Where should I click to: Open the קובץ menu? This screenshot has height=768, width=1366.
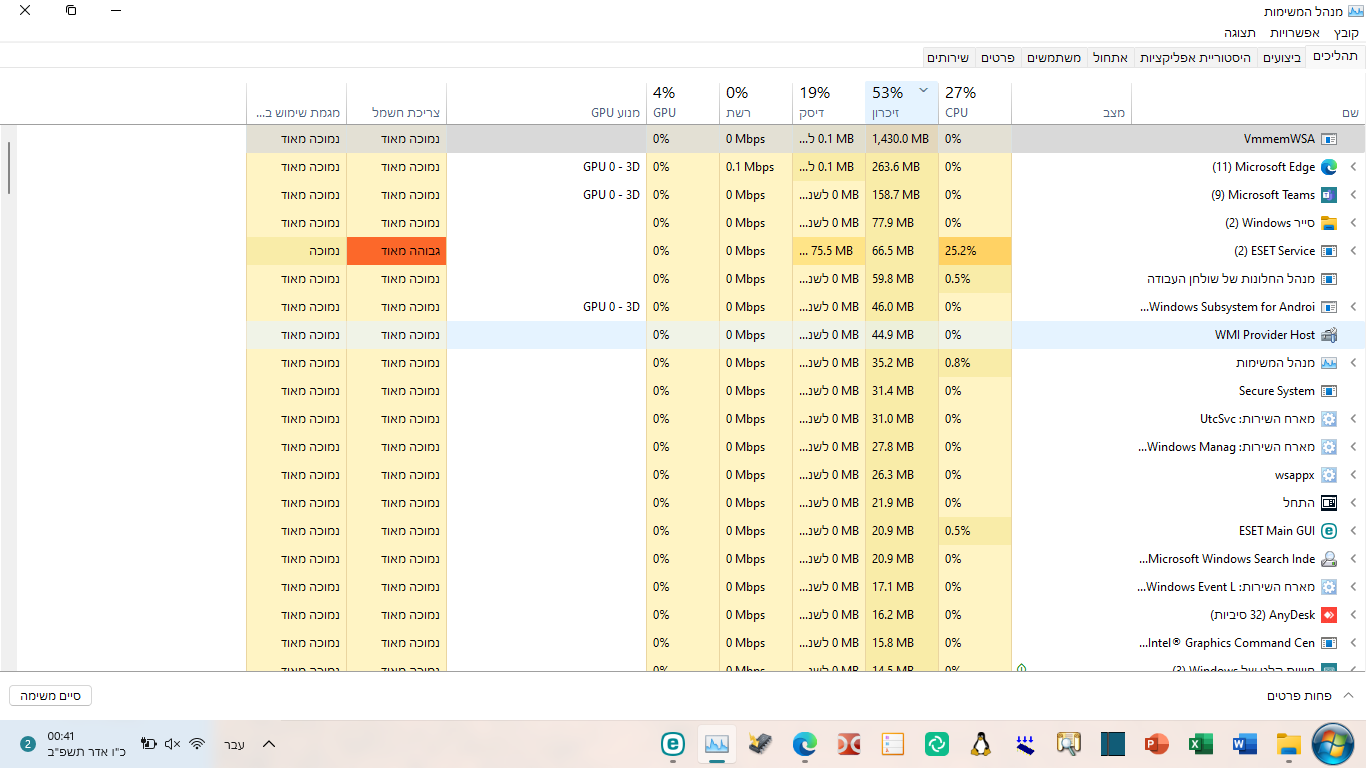(x=1346, y=33)
